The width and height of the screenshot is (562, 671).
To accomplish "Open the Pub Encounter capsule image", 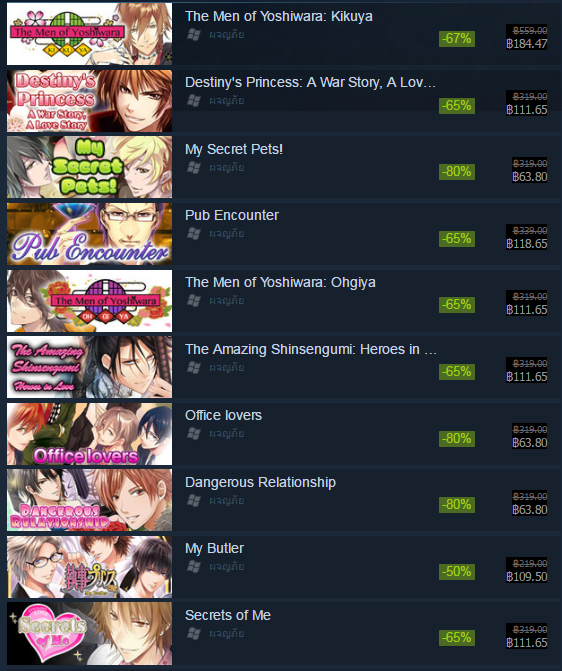I will [89, 234].
